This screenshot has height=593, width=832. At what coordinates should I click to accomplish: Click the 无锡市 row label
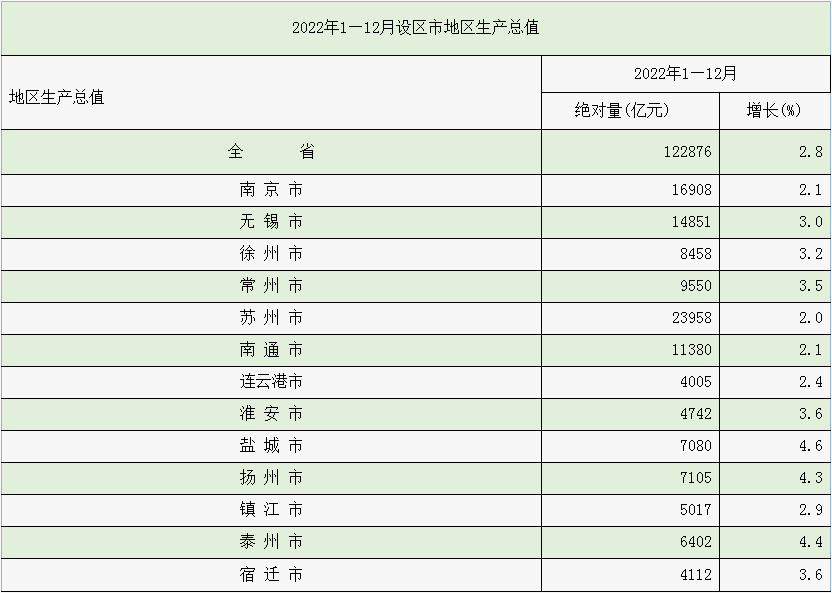(x=271, y=222)
